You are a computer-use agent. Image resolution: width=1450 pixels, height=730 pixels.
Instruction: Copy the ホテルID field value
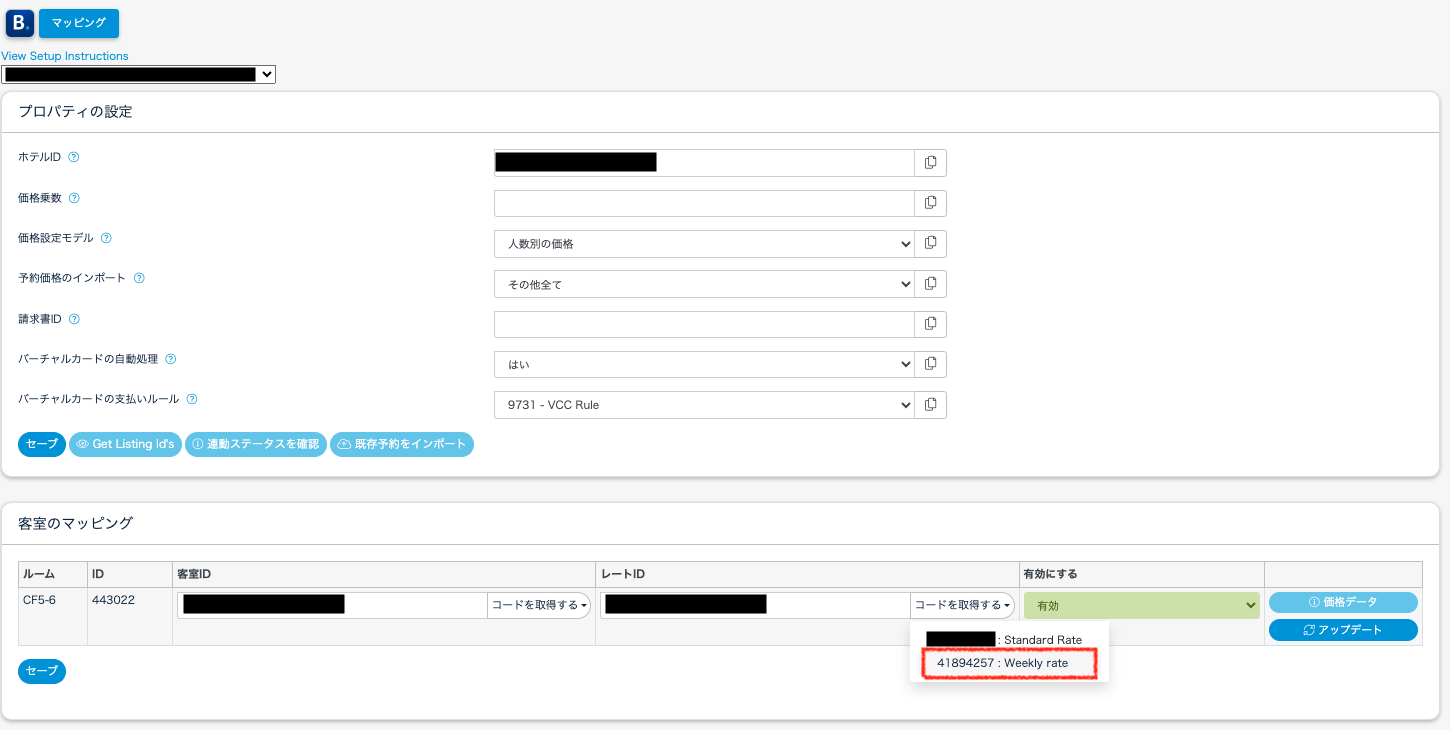point(930,163)
